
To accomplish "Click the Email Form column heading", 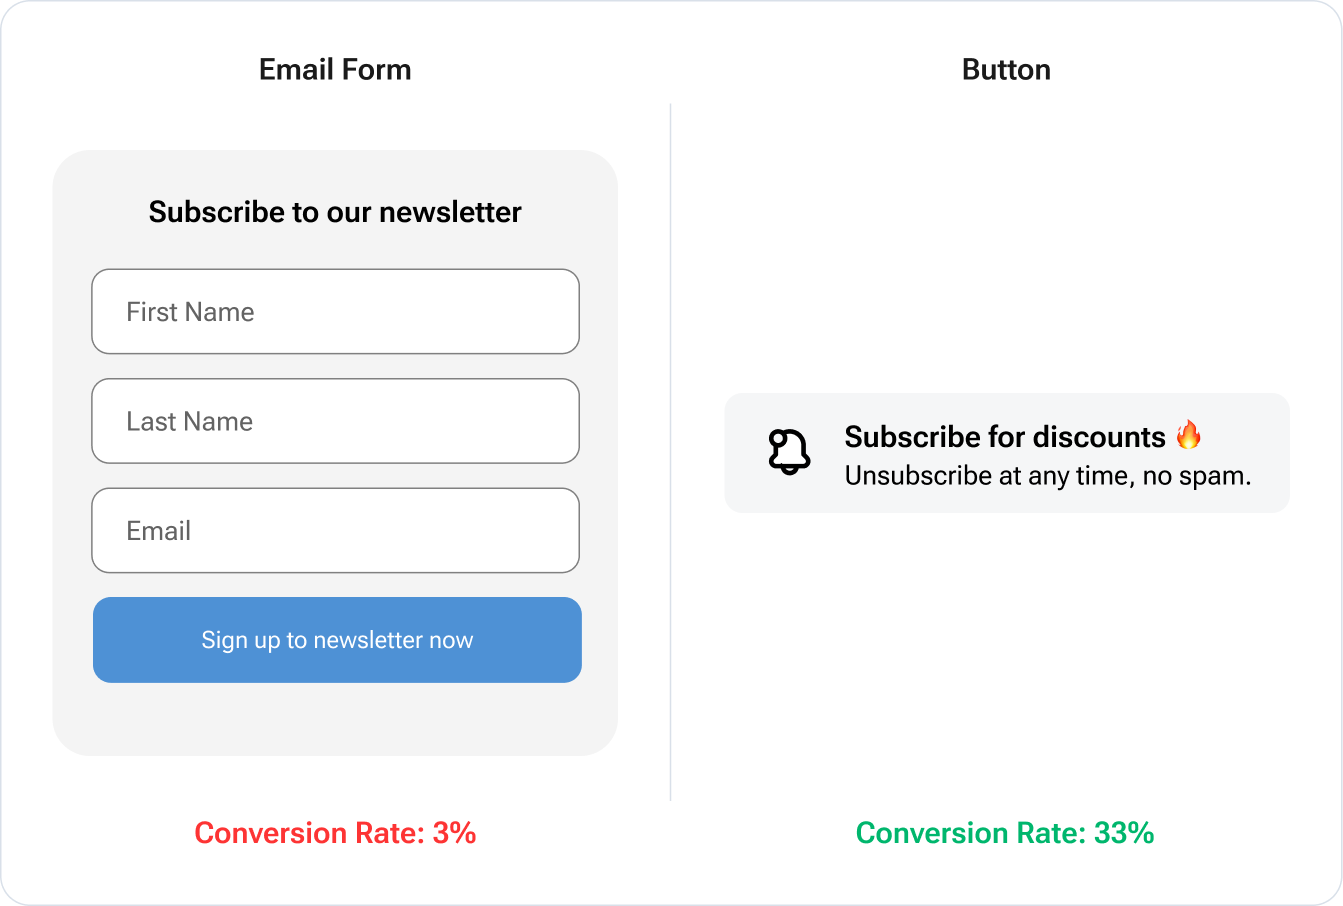I will [x=335, y=70].
